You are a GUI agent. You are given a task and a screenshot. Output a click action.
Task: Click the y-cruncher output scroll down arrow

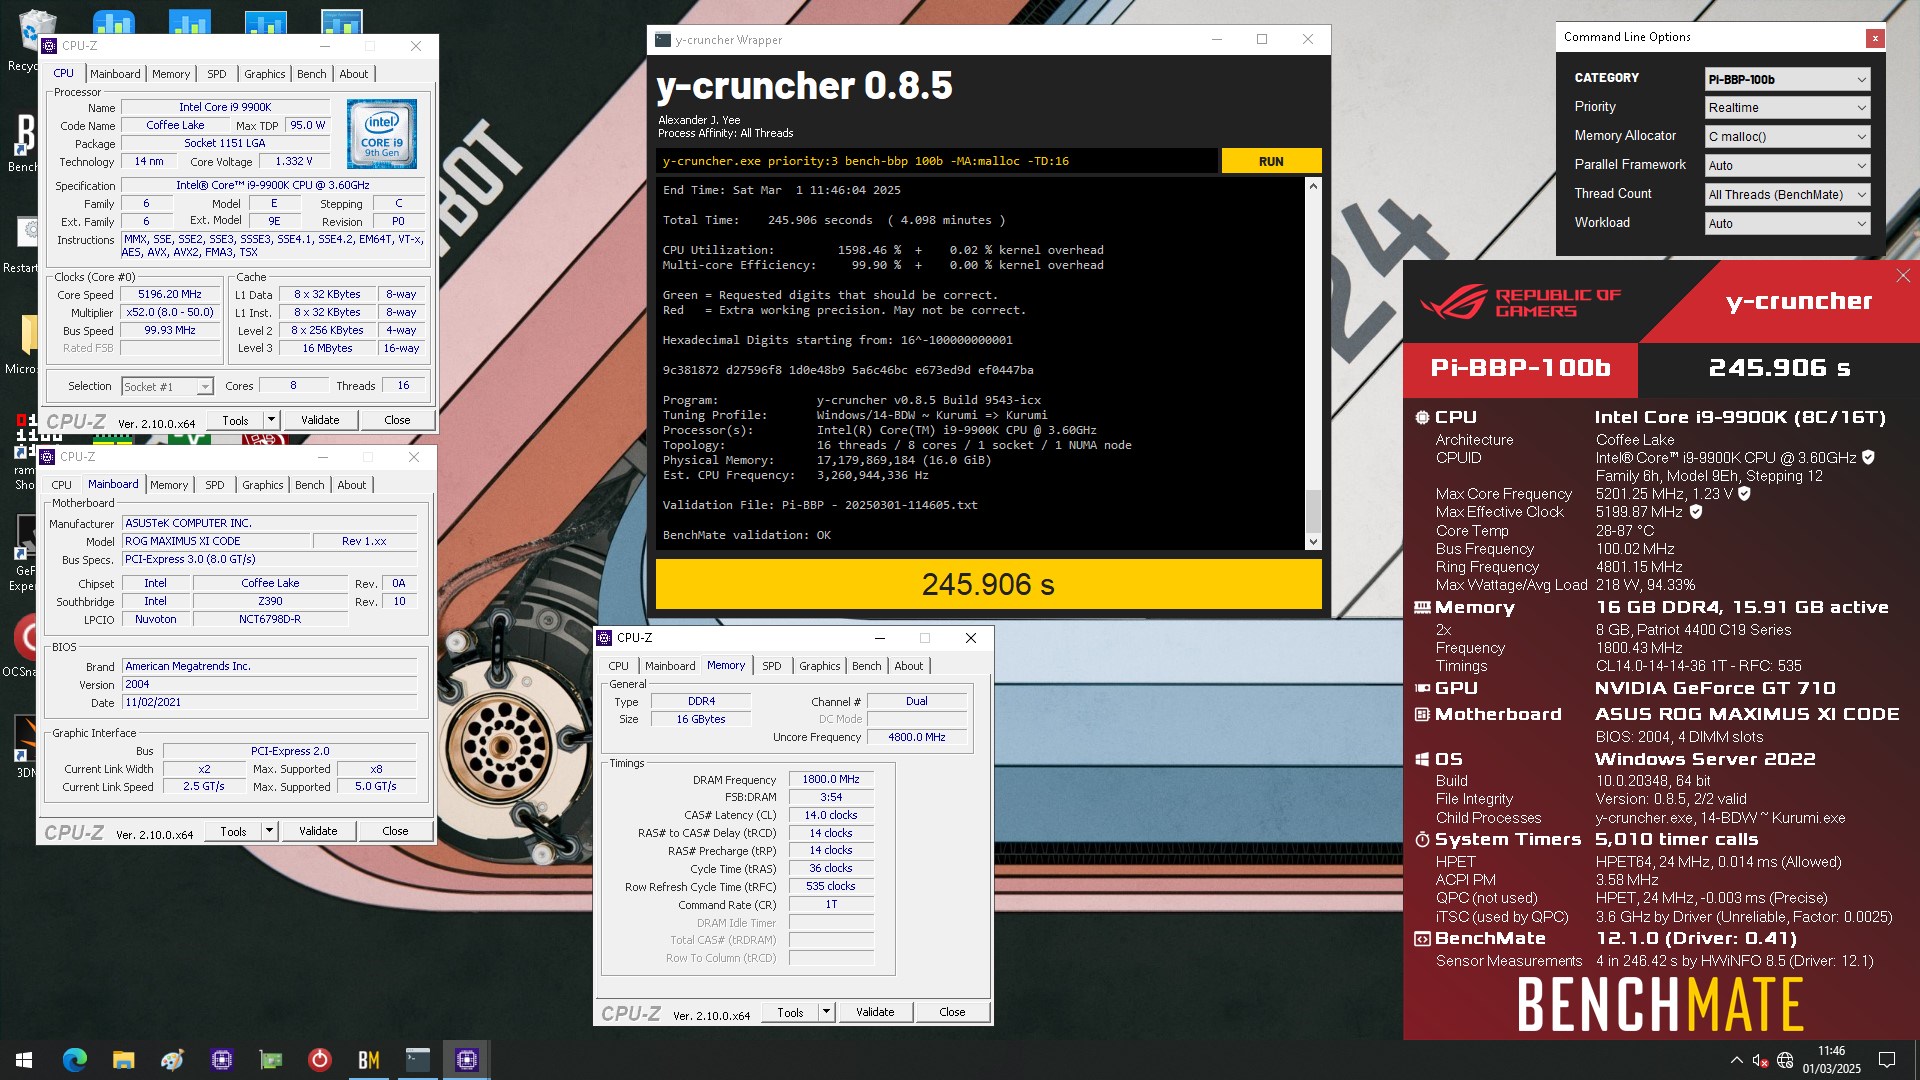1313,542
